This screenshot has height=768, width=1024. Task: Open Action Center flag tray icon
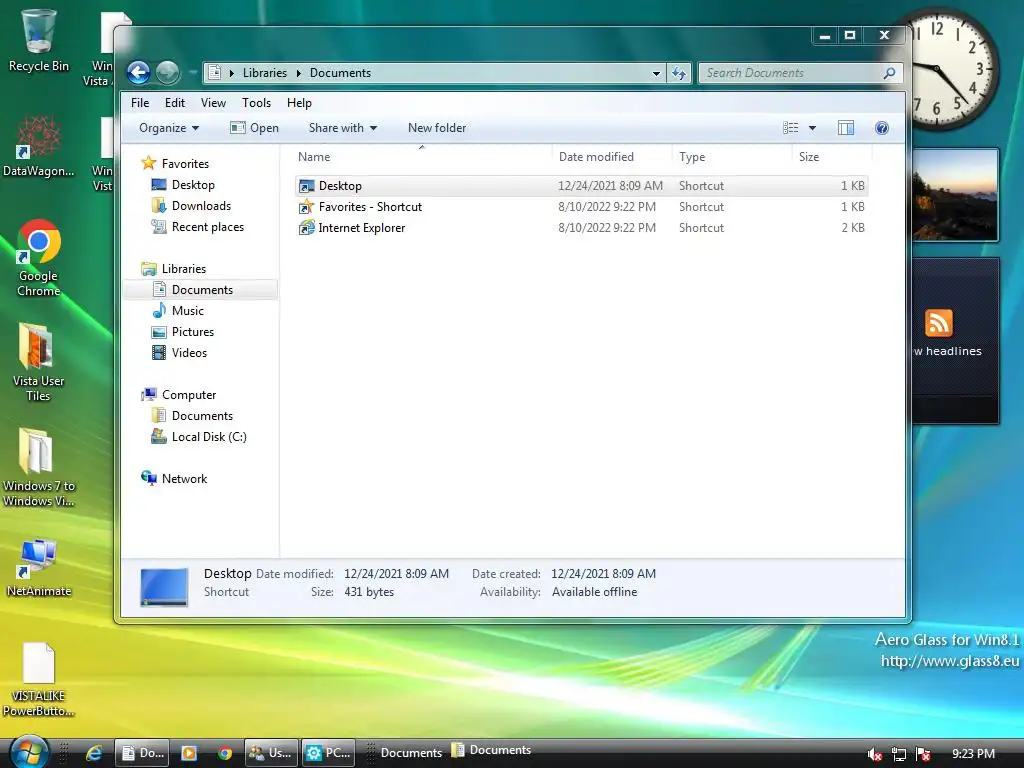click(923, 754)
